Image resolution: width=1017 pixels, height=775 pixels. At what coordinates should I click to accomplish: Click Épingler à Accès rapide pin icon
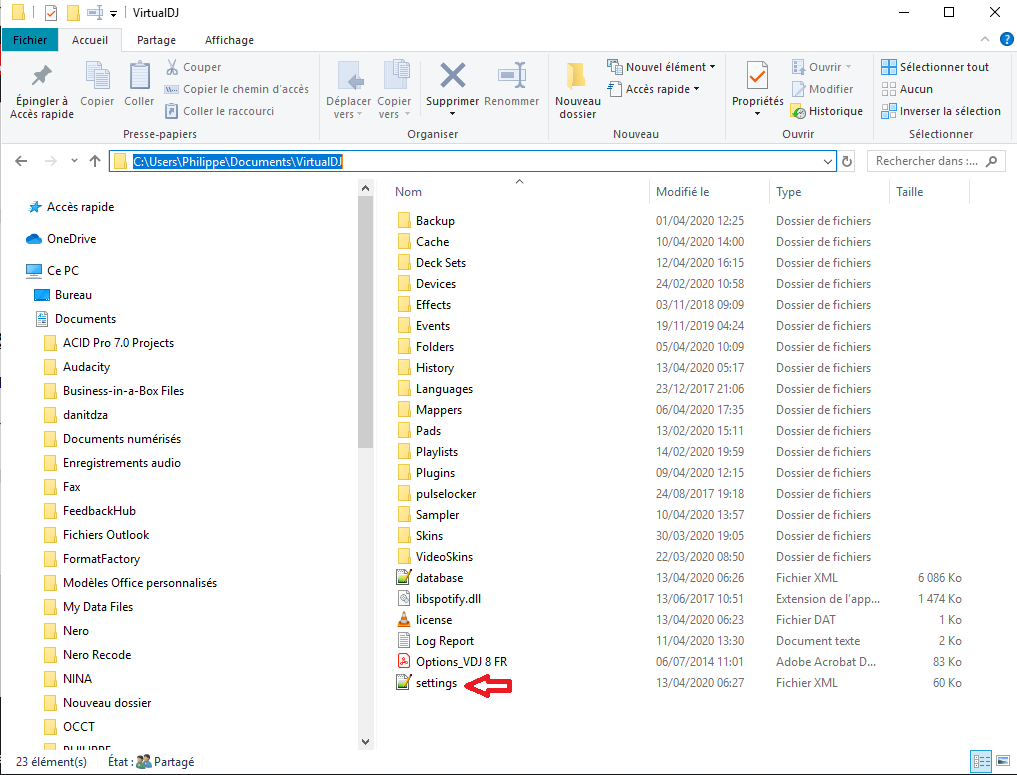tap(41, 77)
